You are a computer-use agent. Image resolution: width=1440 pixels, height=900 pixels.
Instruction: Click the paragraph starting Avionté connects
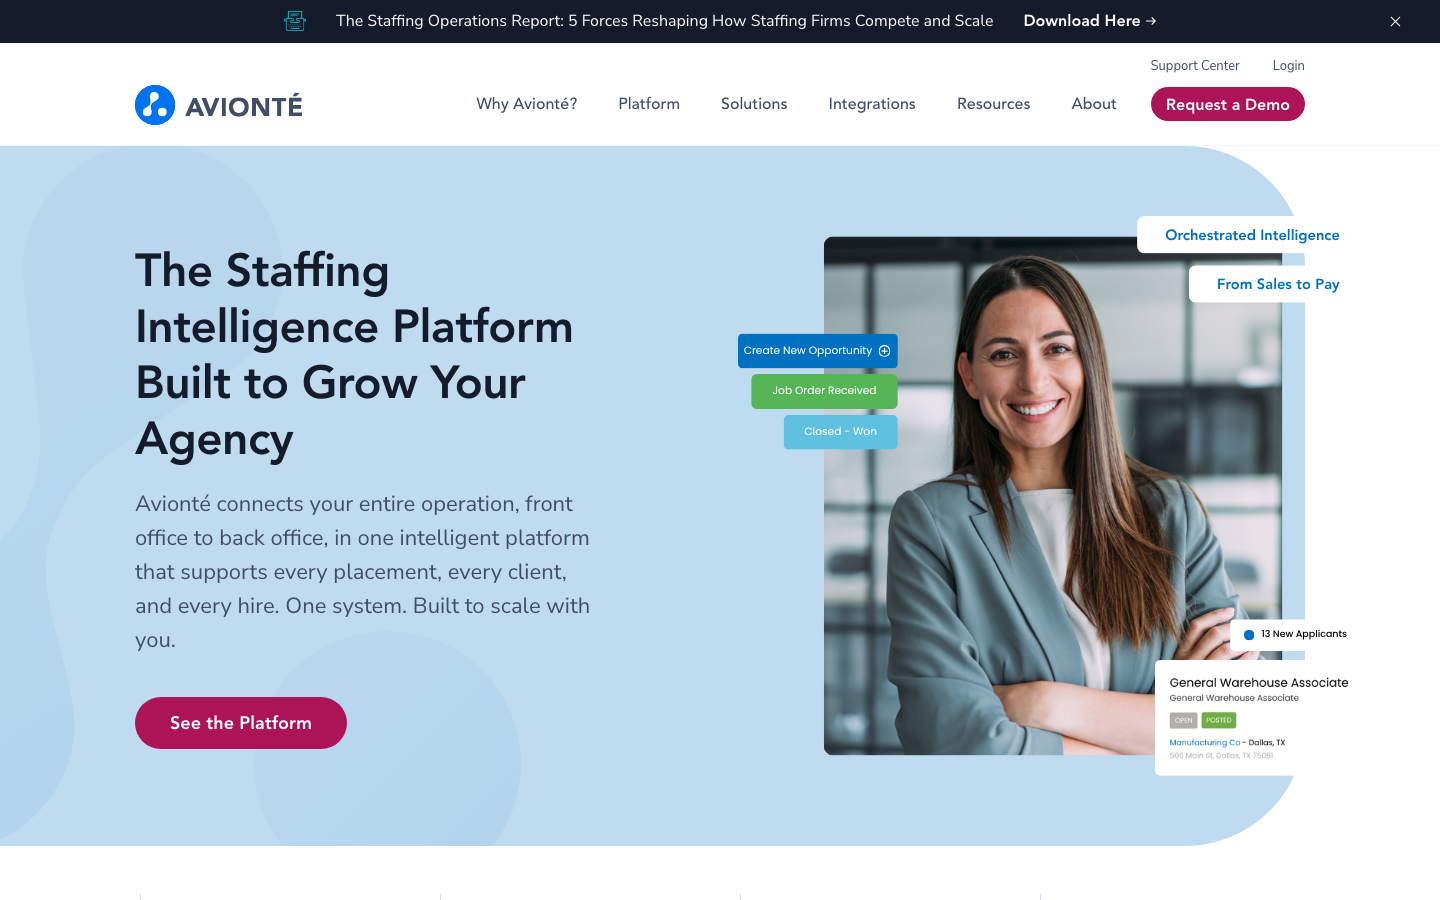point(363,572)
